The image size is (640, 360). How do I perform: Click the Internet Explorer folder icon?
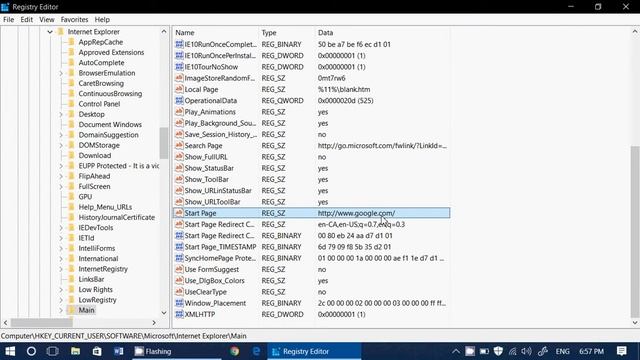[x=61, y=31]
